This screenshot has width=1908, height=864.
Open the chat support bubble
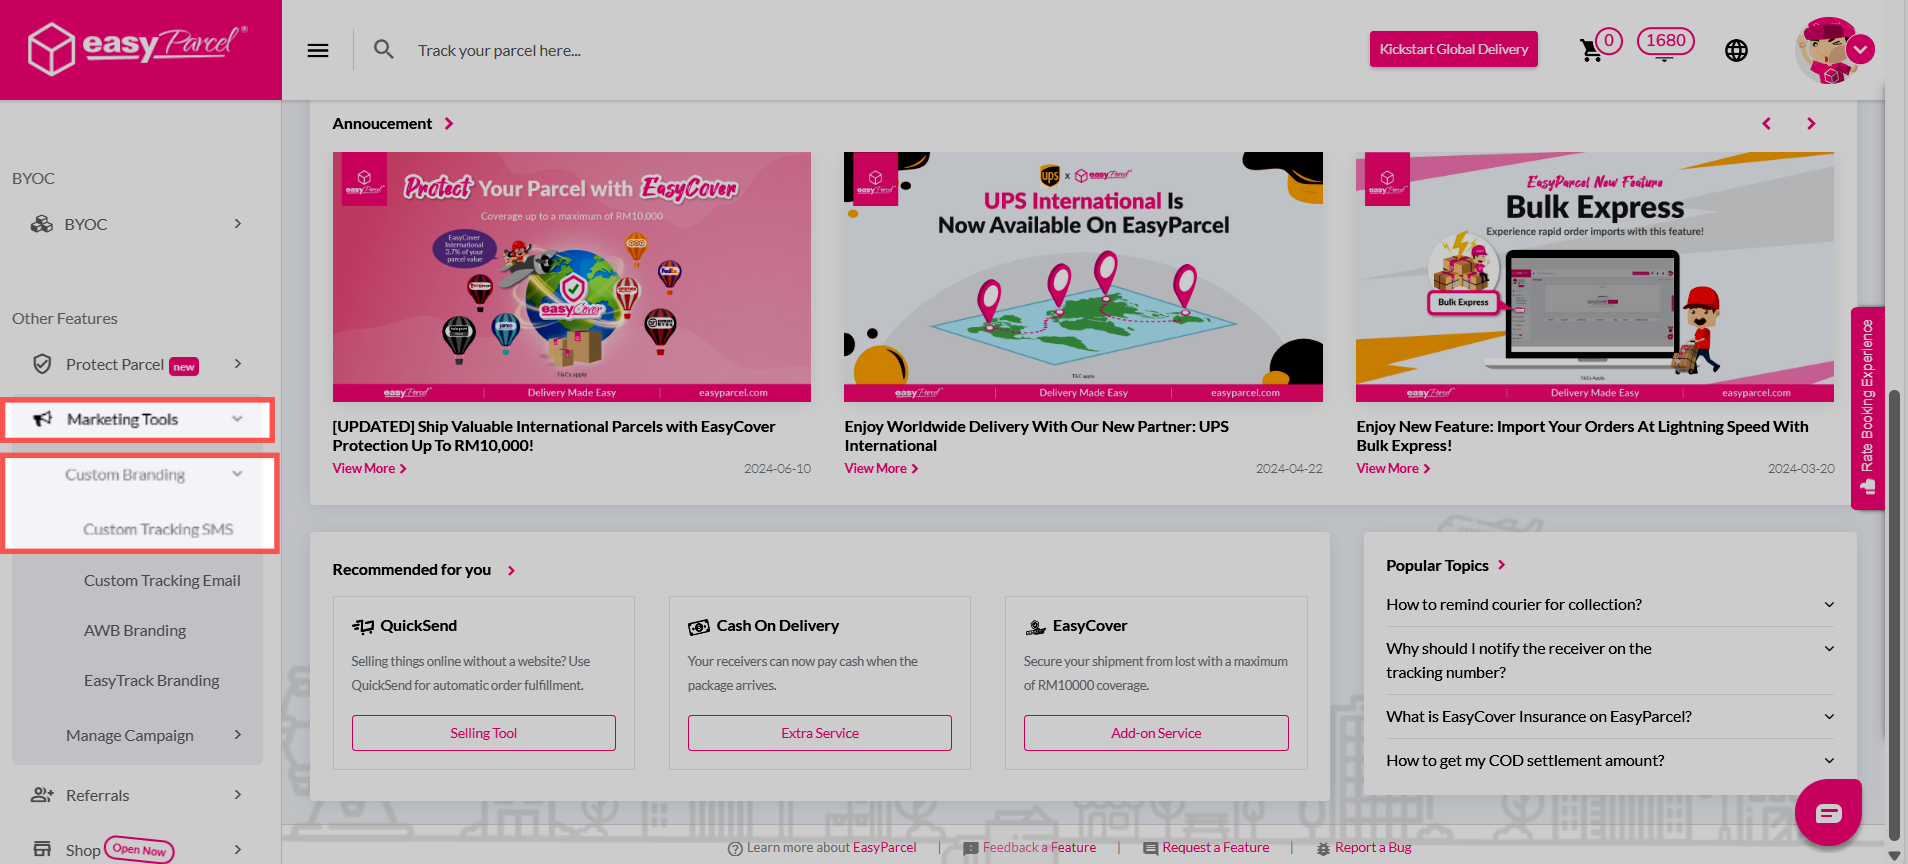pyautogui.click(x=1828, y=812)
